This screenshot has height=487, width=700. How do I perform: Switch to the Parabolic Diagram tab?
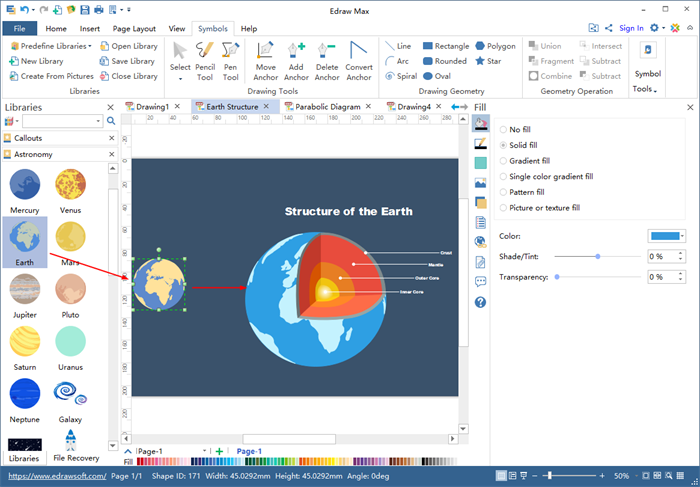coord(325,107)
